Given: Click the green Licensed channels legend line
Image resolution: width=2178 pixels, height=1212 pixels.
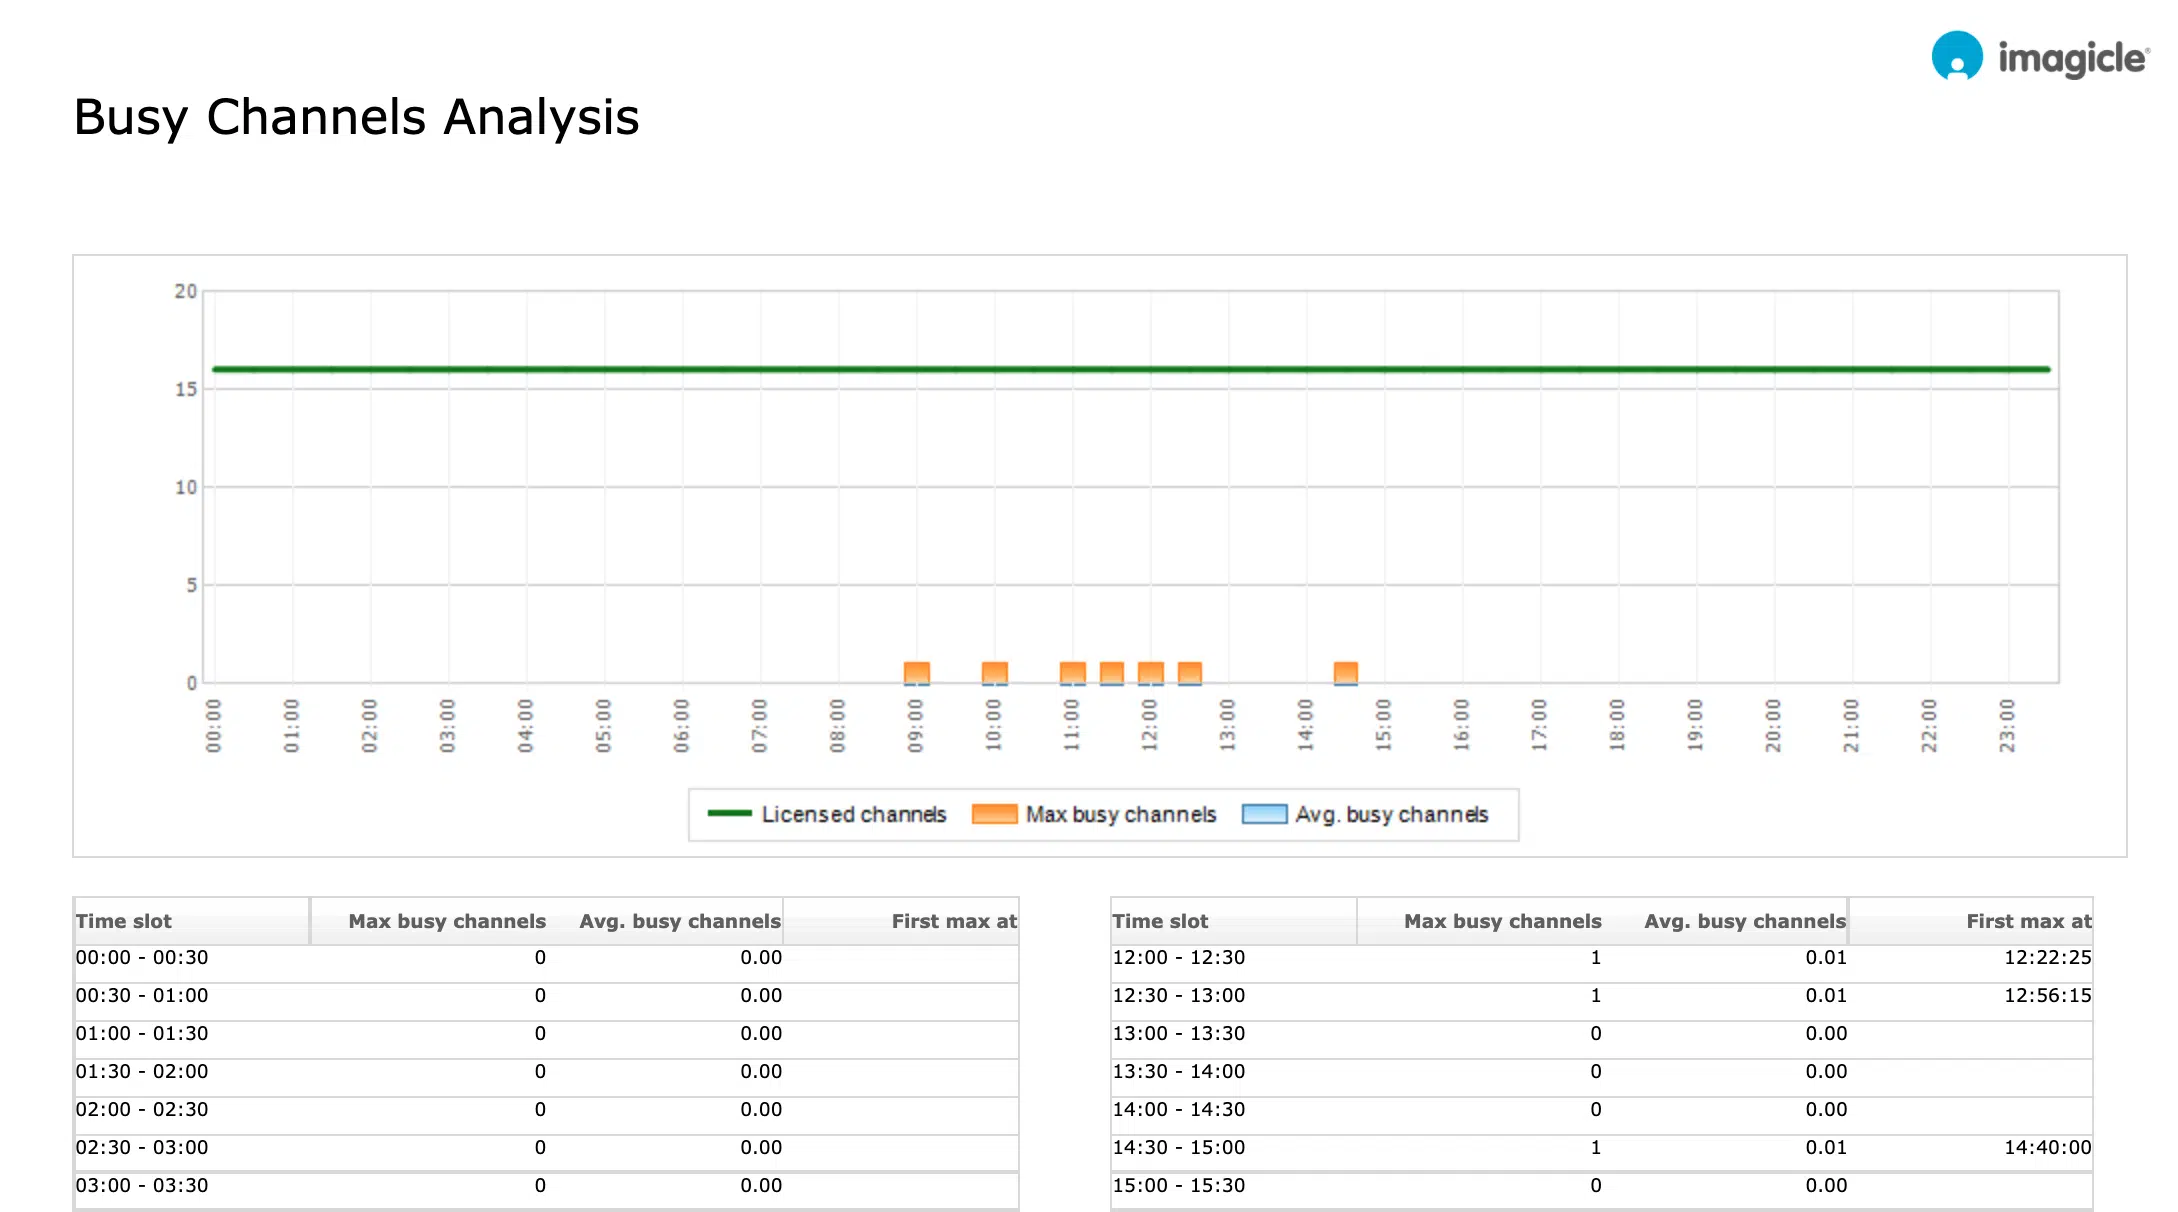Looking at the screenshot, I should (x=729, y=814).
